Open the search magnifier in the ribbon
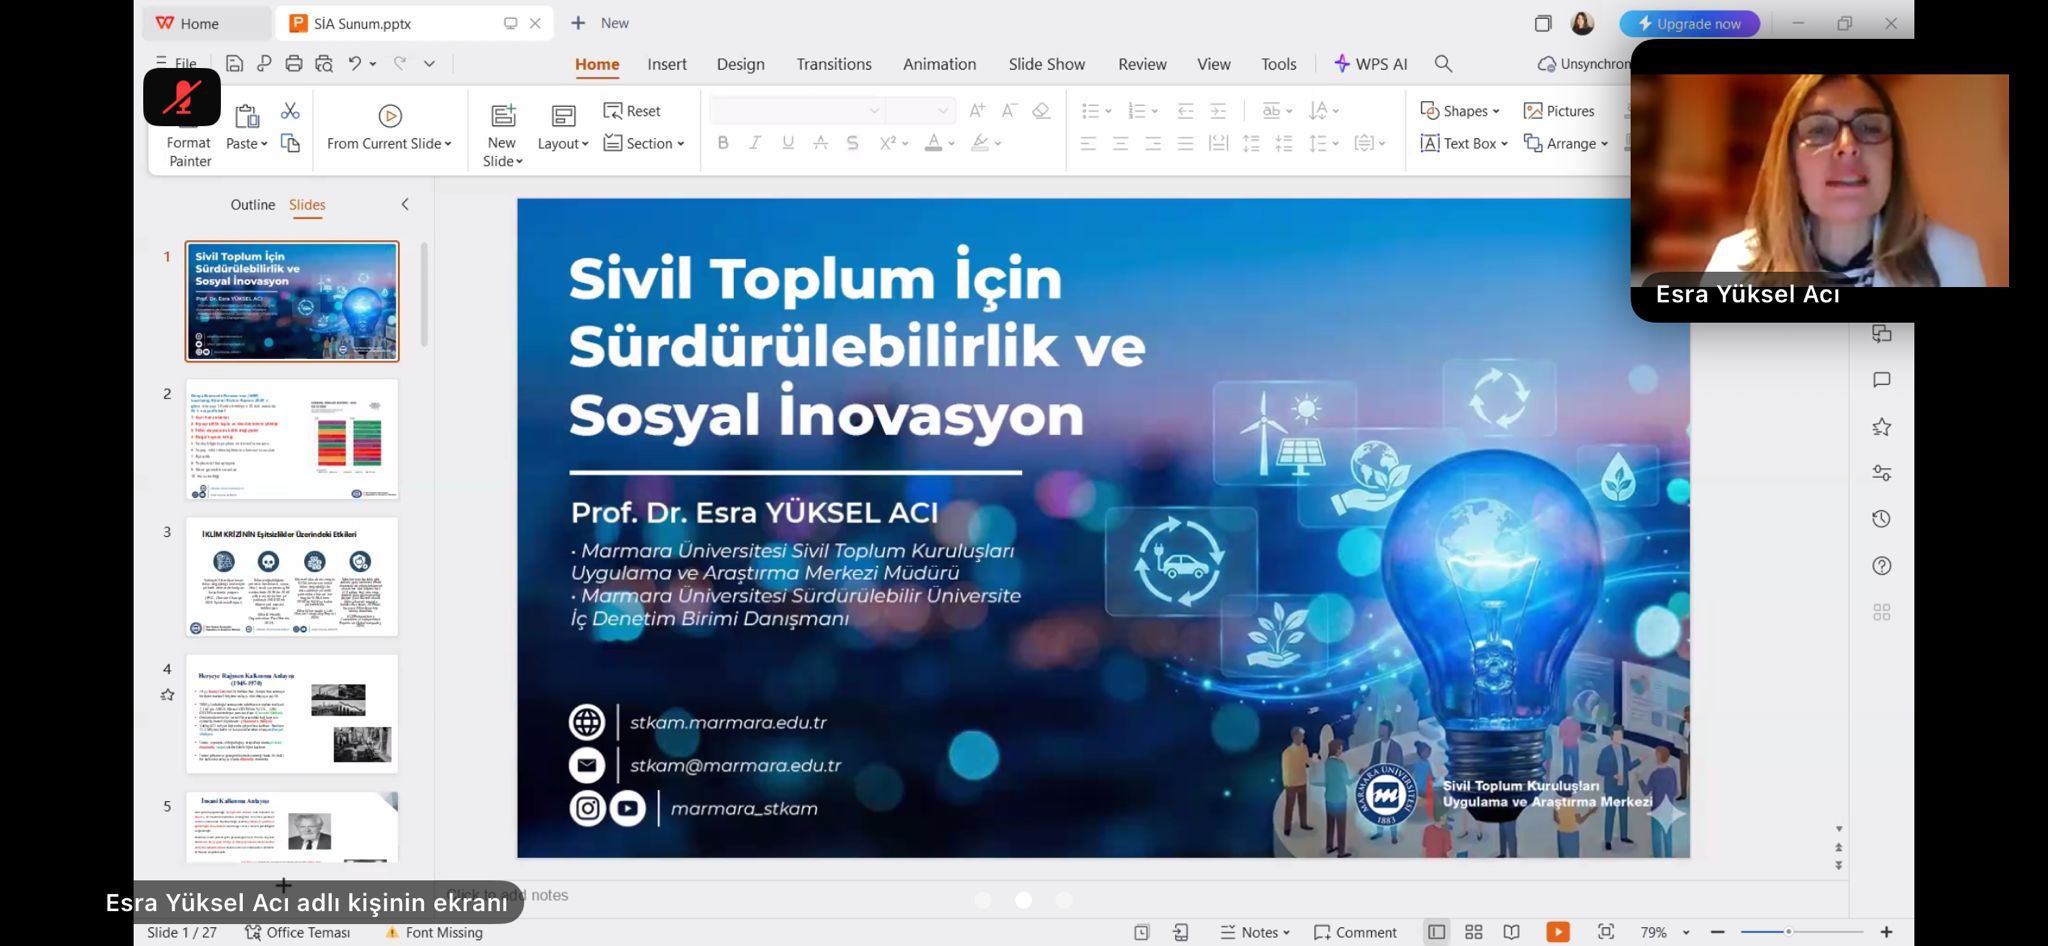 (x=1443, y=64)
